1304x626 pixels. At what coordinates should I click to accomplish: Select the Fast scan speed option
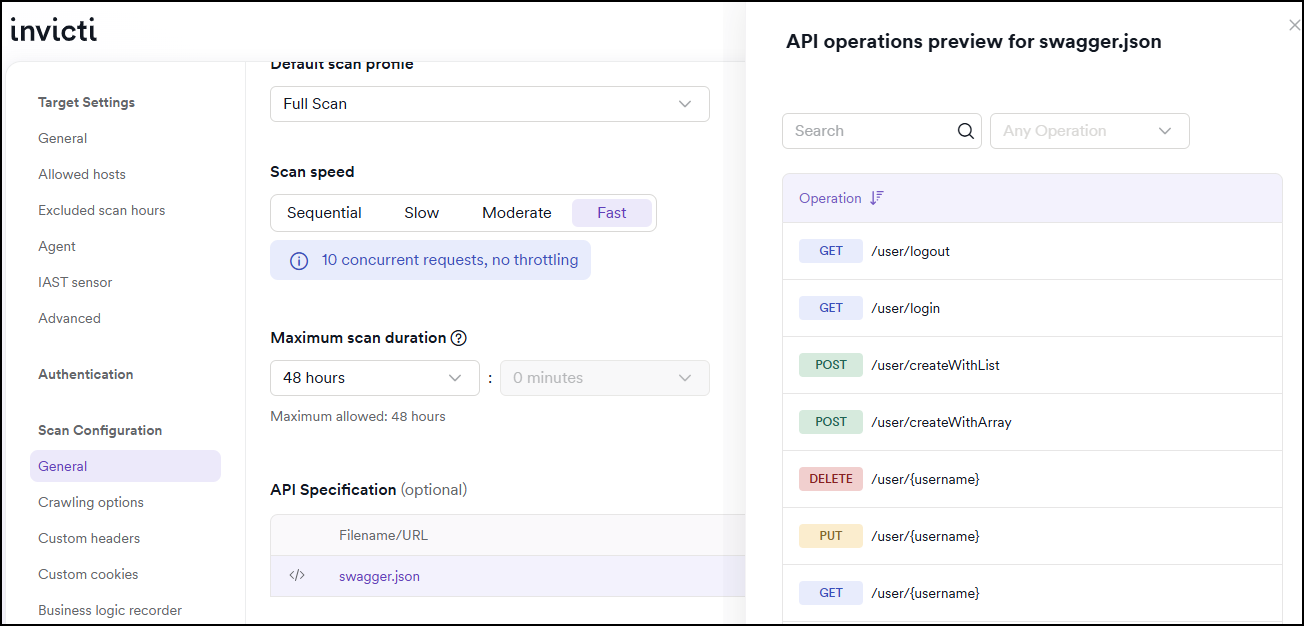coord(611,212)
